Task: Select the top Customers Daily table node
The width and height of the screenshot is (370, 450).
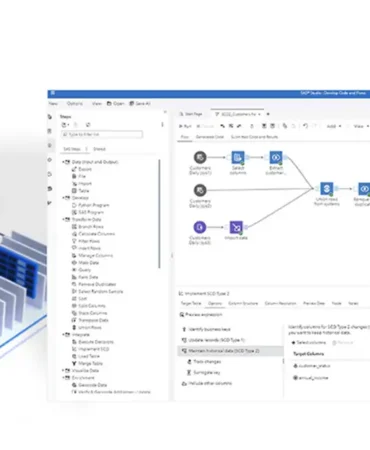Action: pos(200,157)
